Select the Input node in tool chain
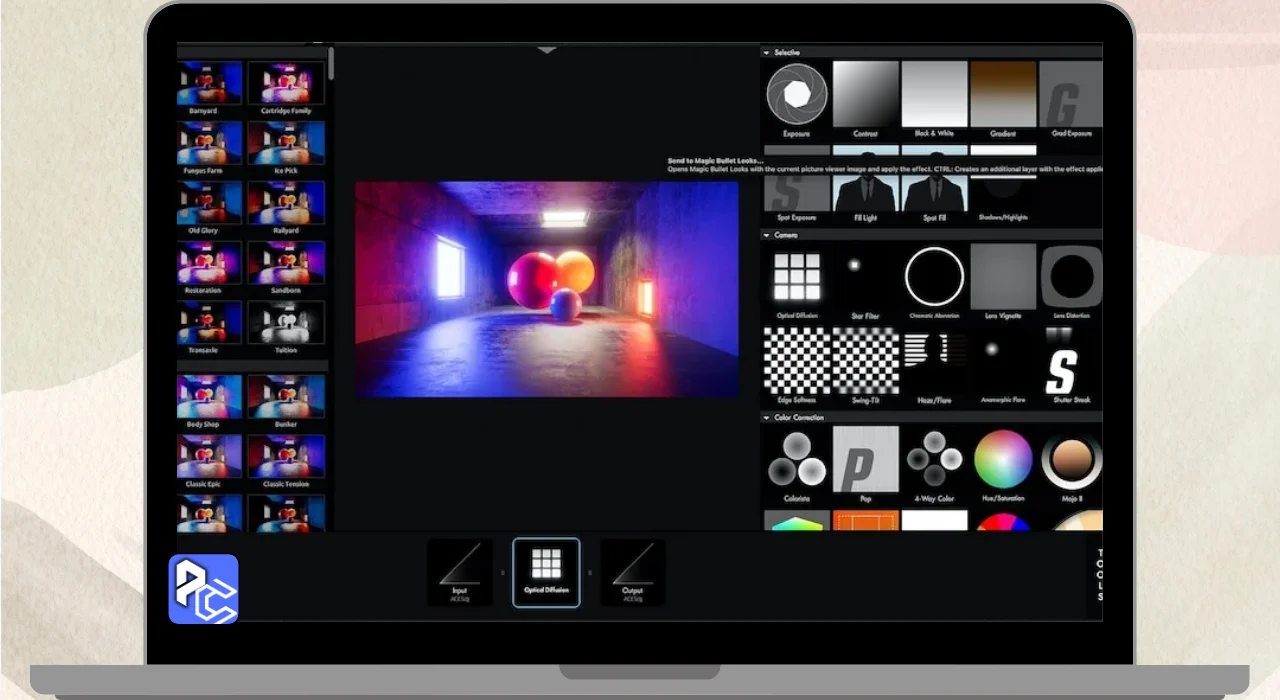1280x700 pixels. pos(460,572)
